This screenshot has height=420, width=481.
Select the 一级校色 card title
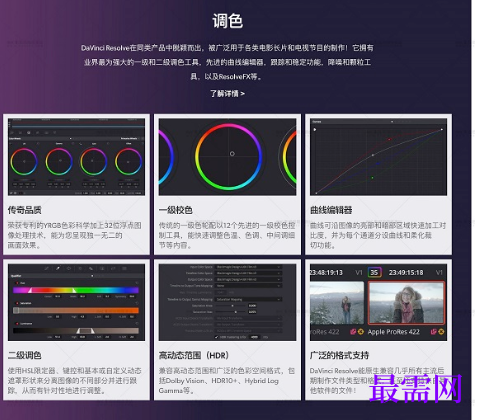(x=176, y=210)
